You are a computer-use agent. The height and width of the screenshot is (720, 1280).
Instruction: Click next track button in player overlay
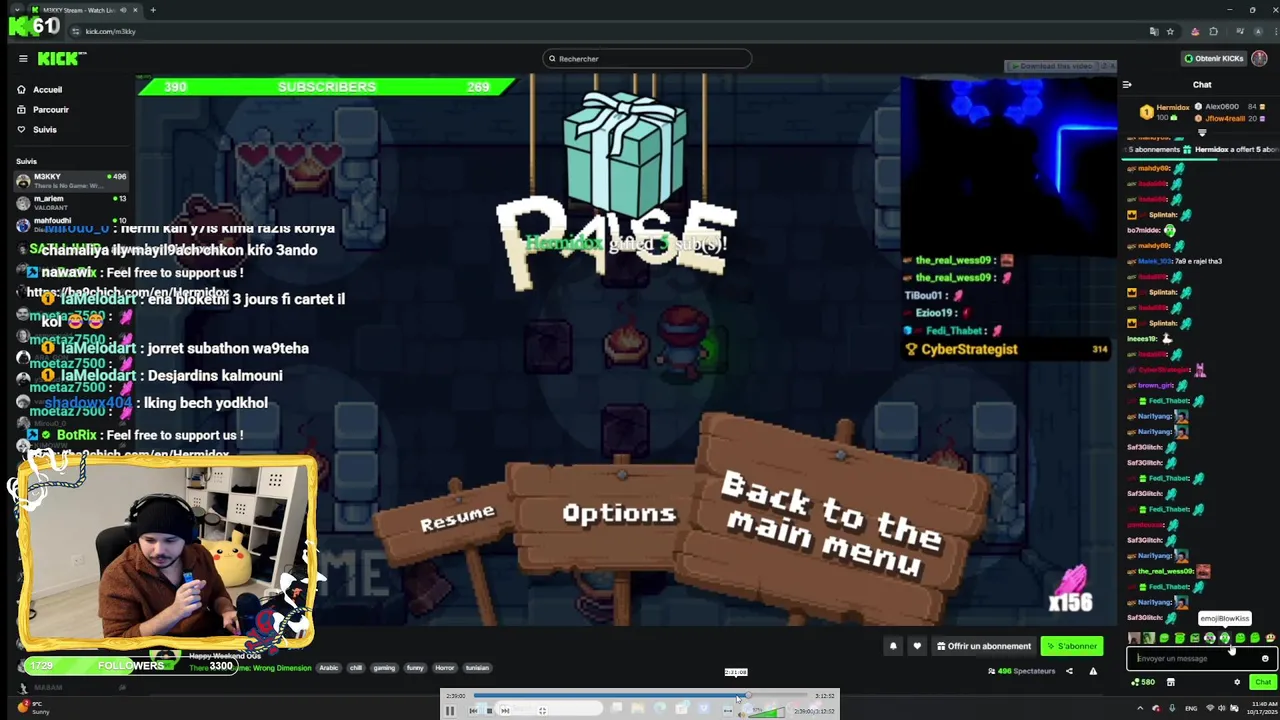pos(505,711)
